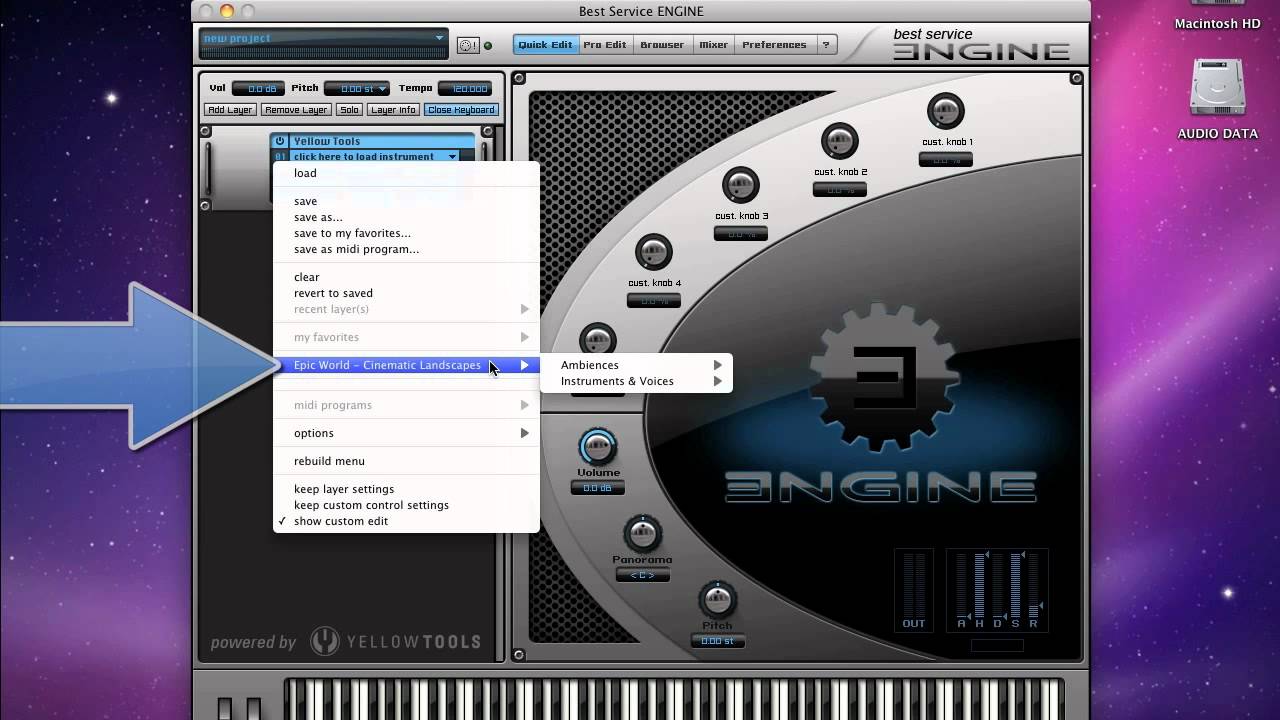Open click here to load instrument dropdown
Viewport: 1280px width, 720px height.
(x=374, y=157)
